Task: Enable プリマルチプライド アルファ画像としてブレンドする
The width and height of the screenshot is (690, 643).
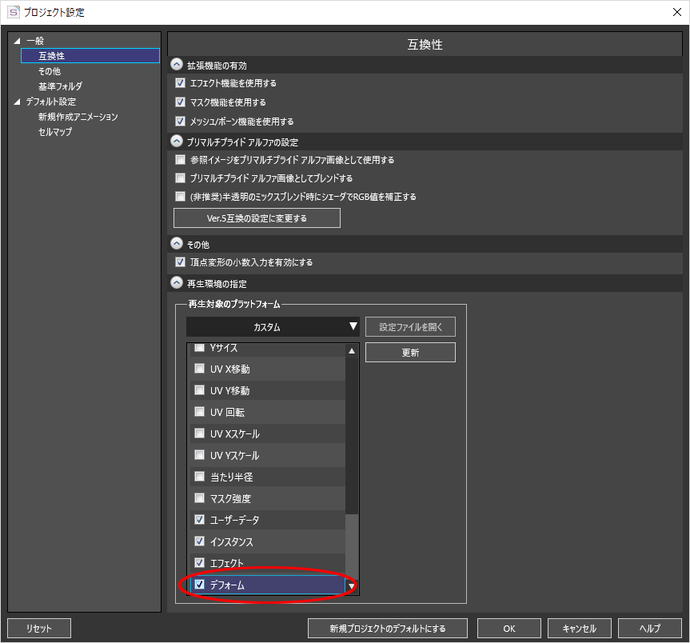Action: coord(180,178)
